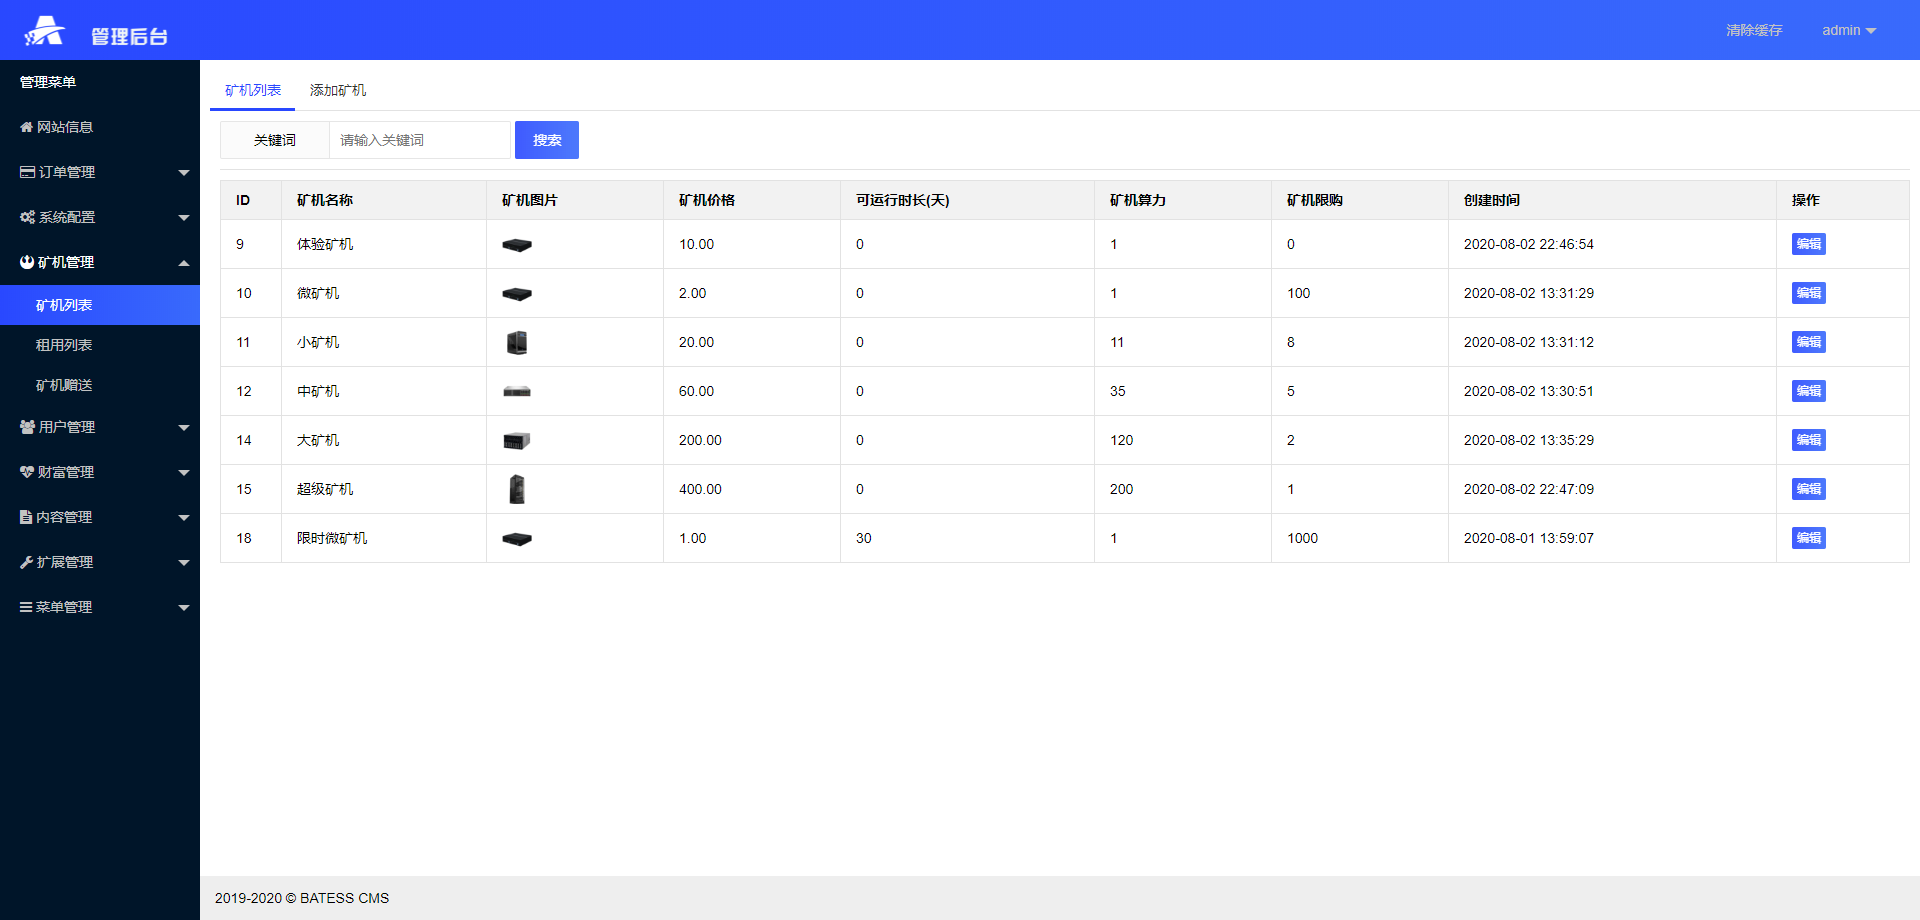Click the document icon beside 内容管理
Image resolution: width=1920 pixels, height=920 pixels.
pyautogui.click(x=26, y=517)
